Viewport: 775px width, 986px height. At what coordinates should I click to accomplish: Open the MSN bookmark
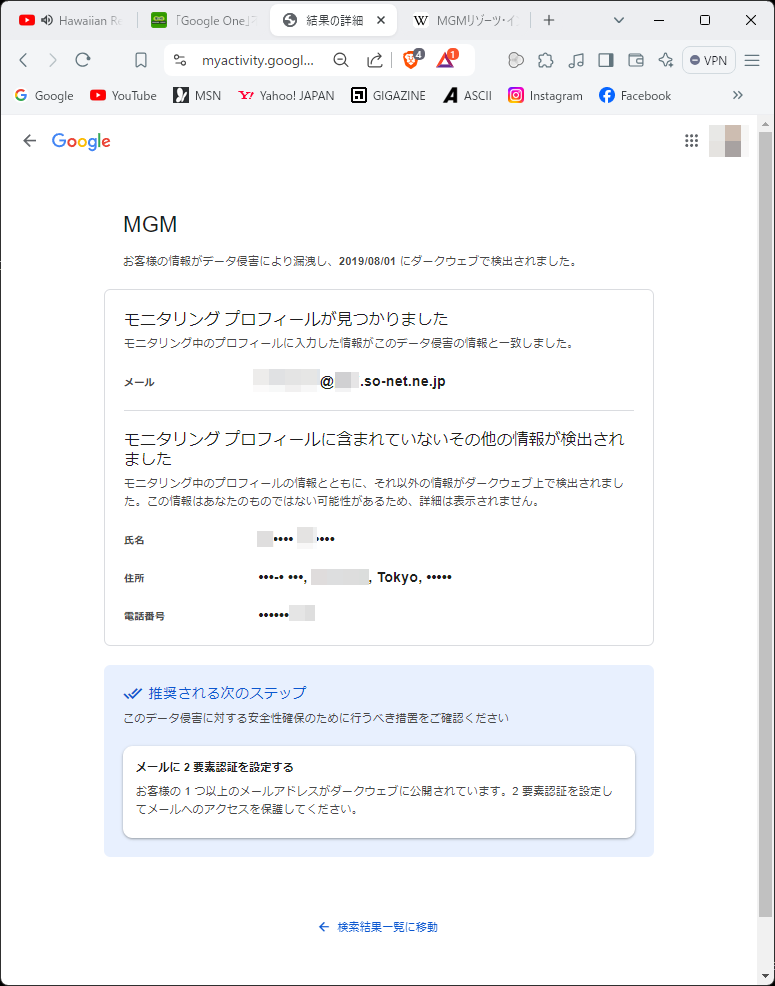pyautogui.click(x=197, y=96)
